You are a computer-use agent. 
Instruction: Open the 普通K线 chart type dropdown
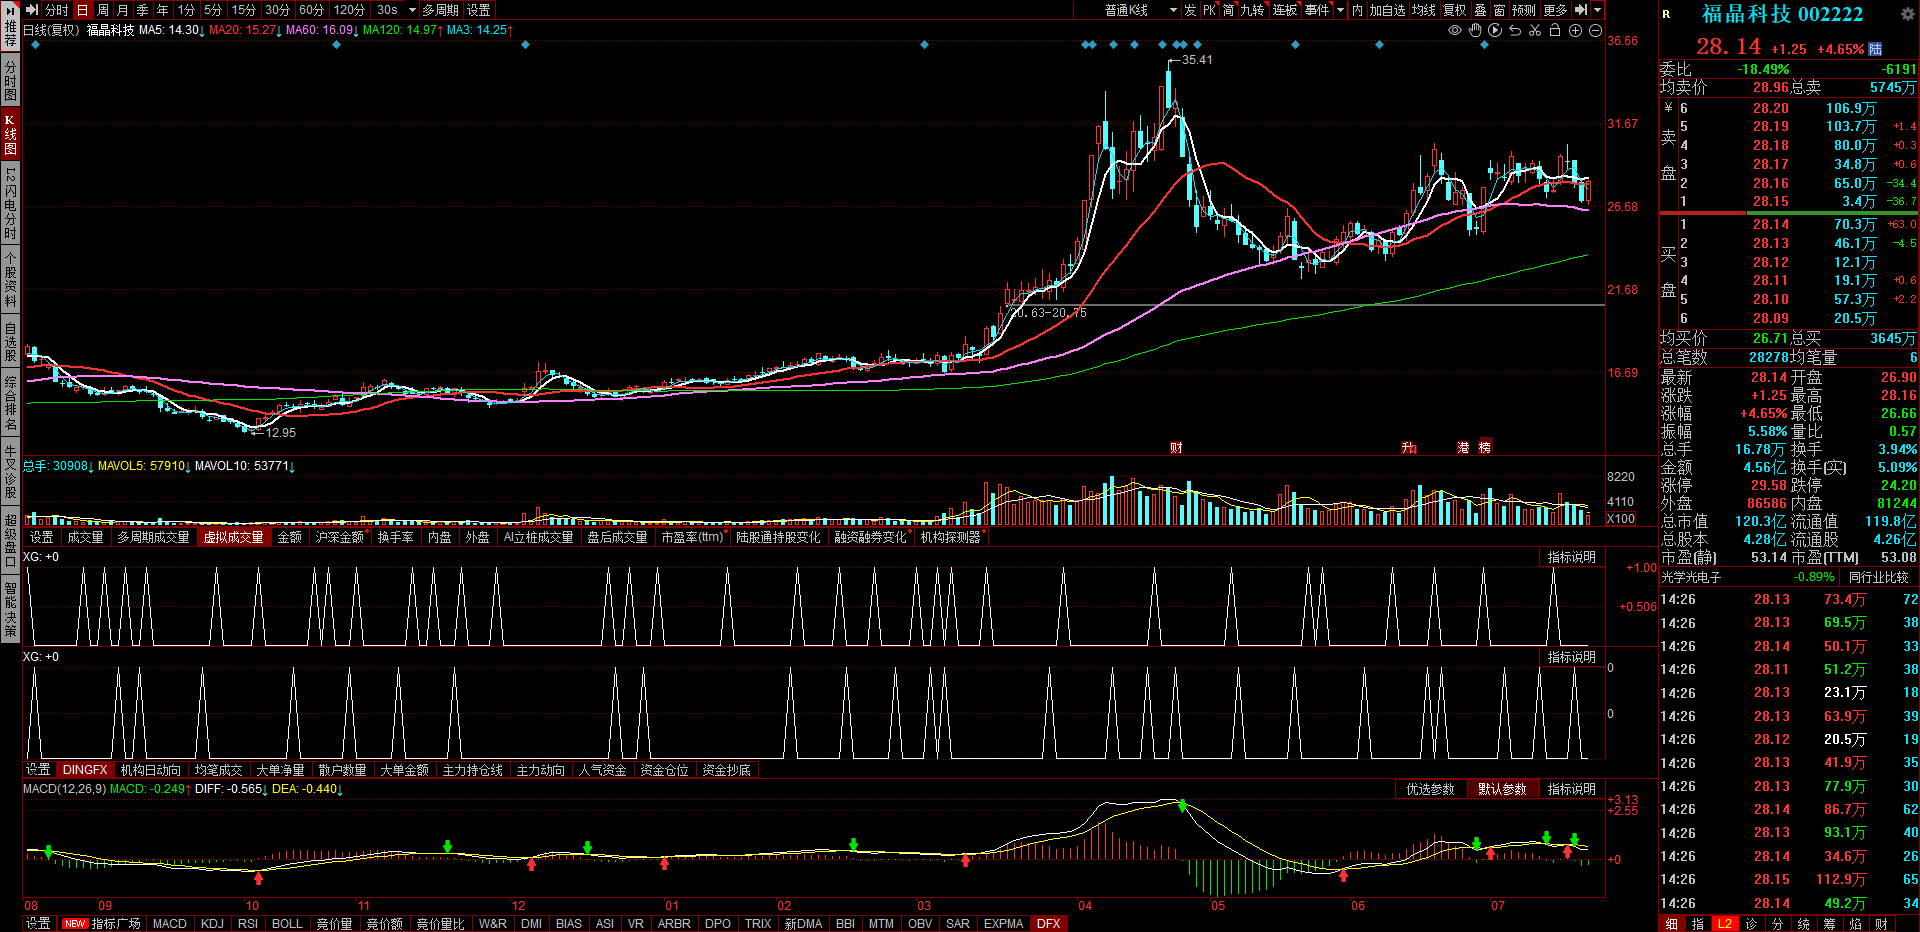point(1140,10)
